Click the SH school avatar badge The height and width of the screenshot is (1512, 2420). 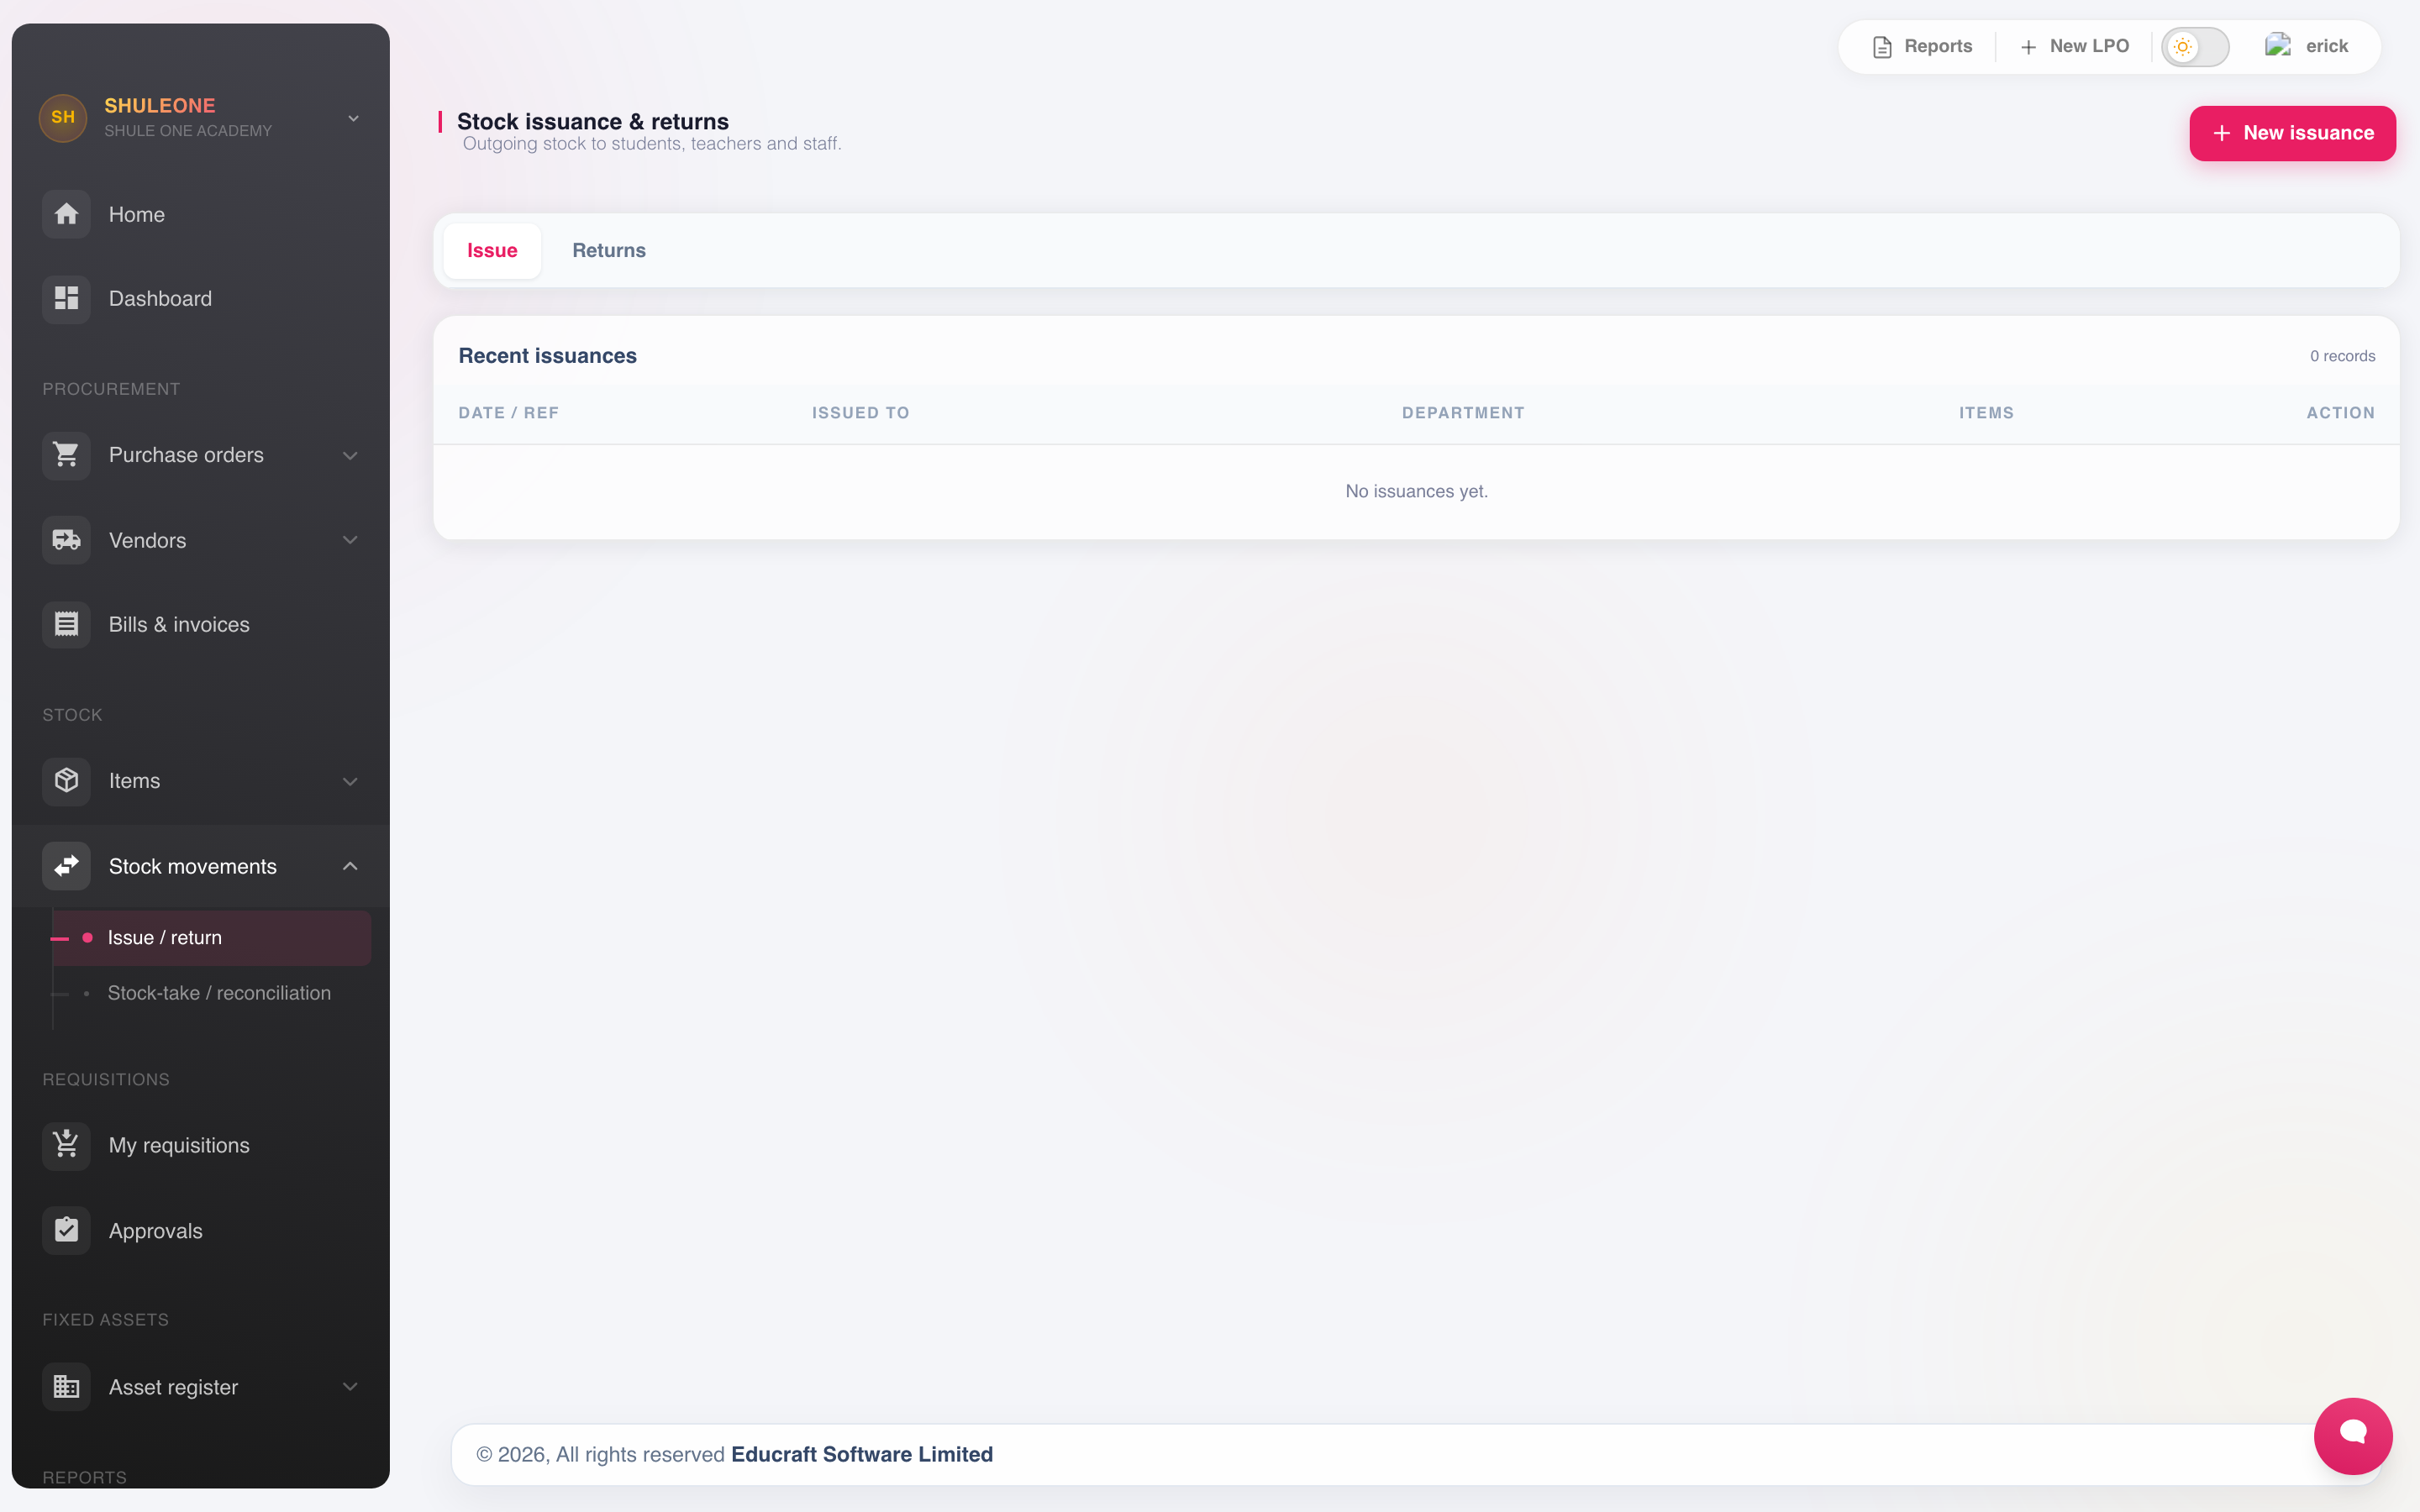point(63,118)
